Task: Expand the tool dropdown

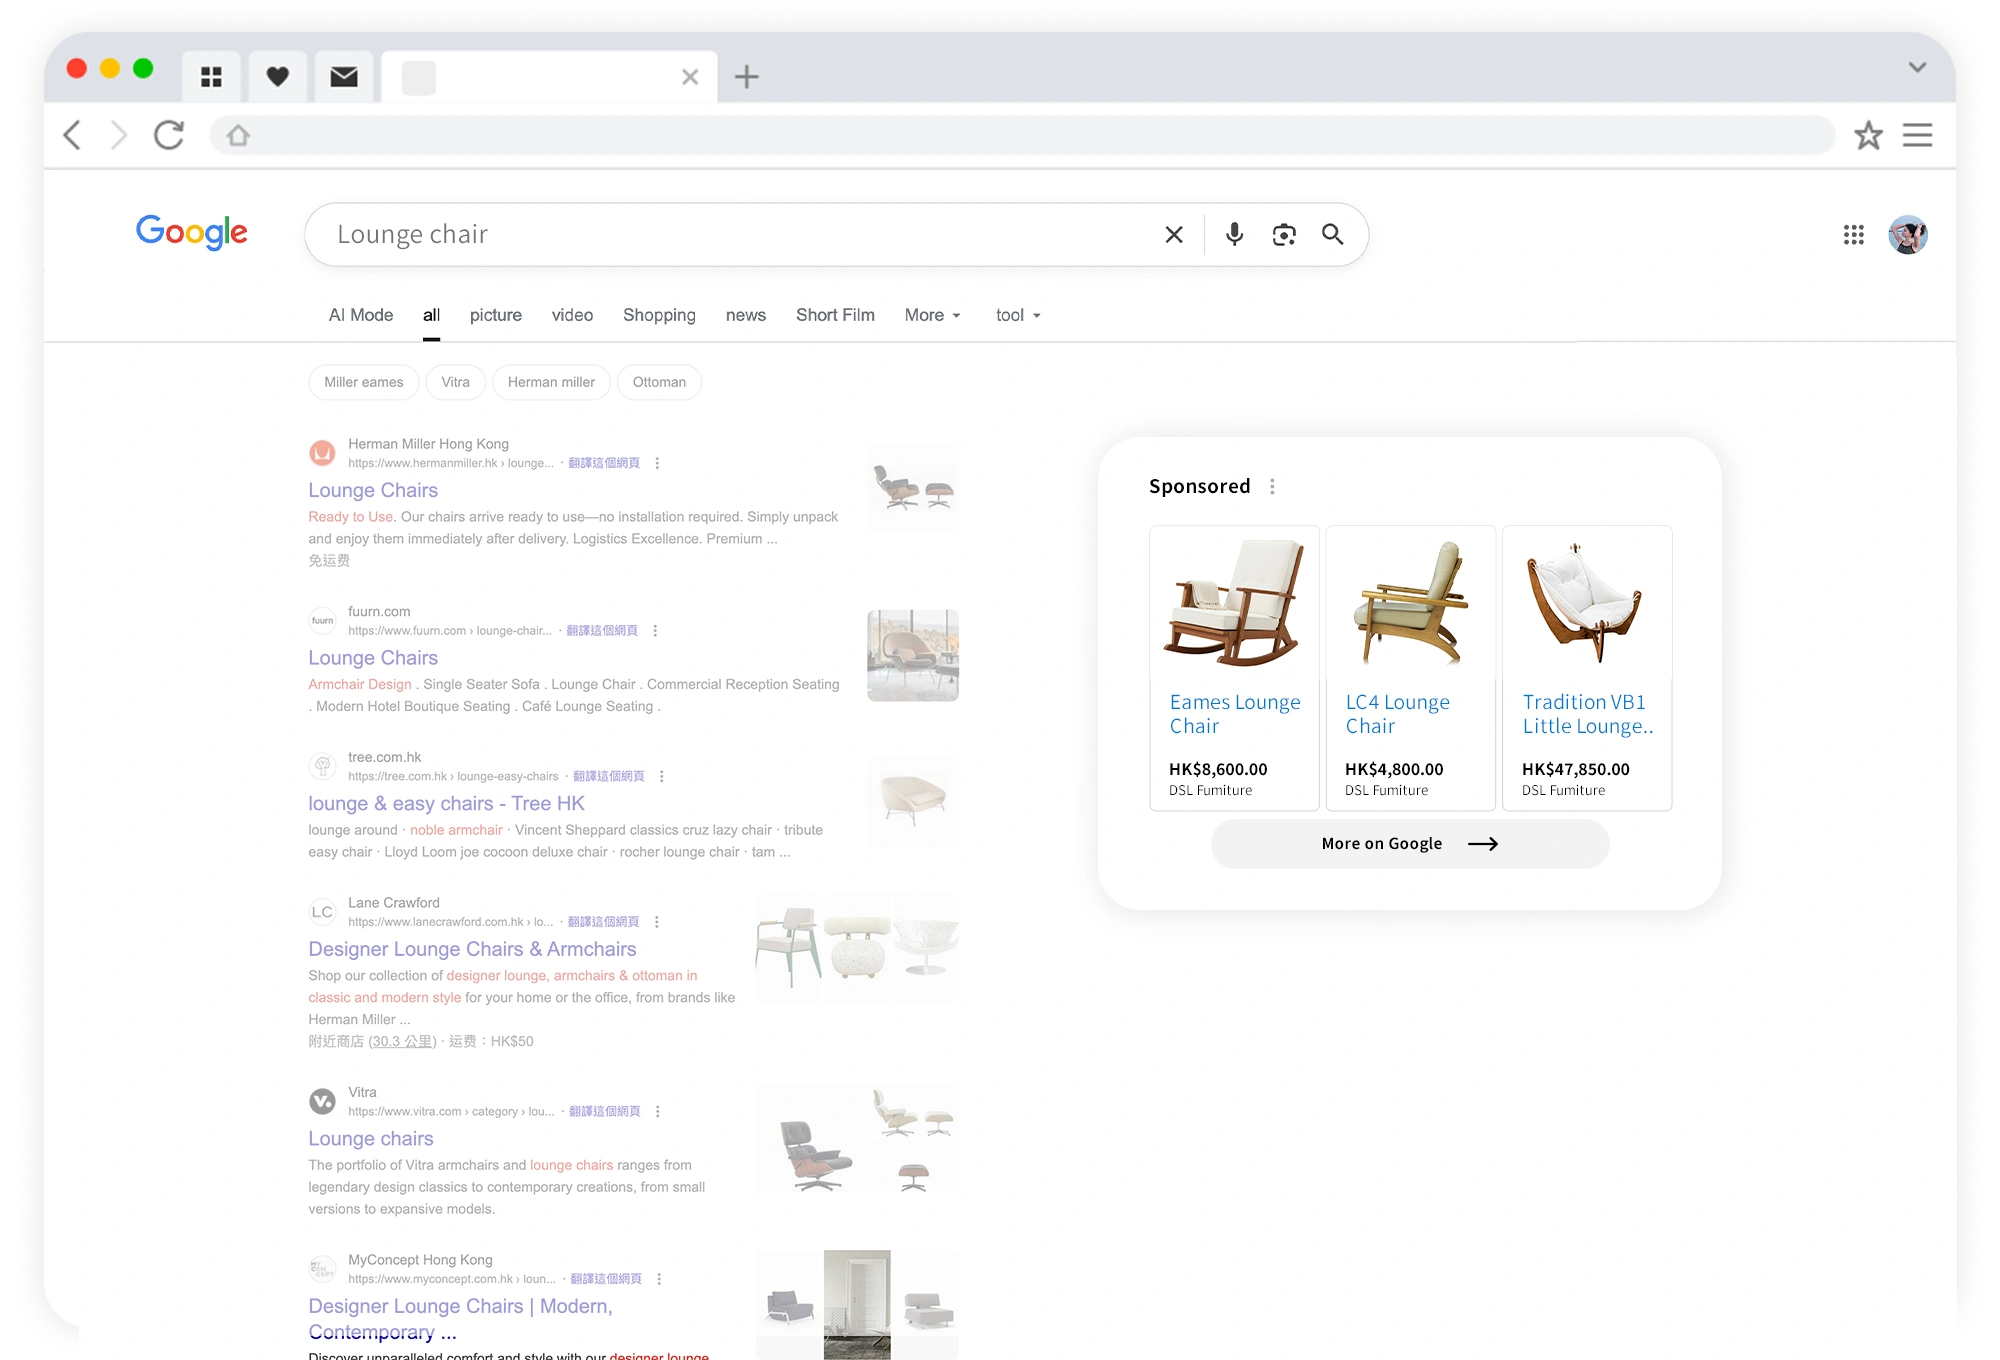Action: click(x=1018, y=315)
